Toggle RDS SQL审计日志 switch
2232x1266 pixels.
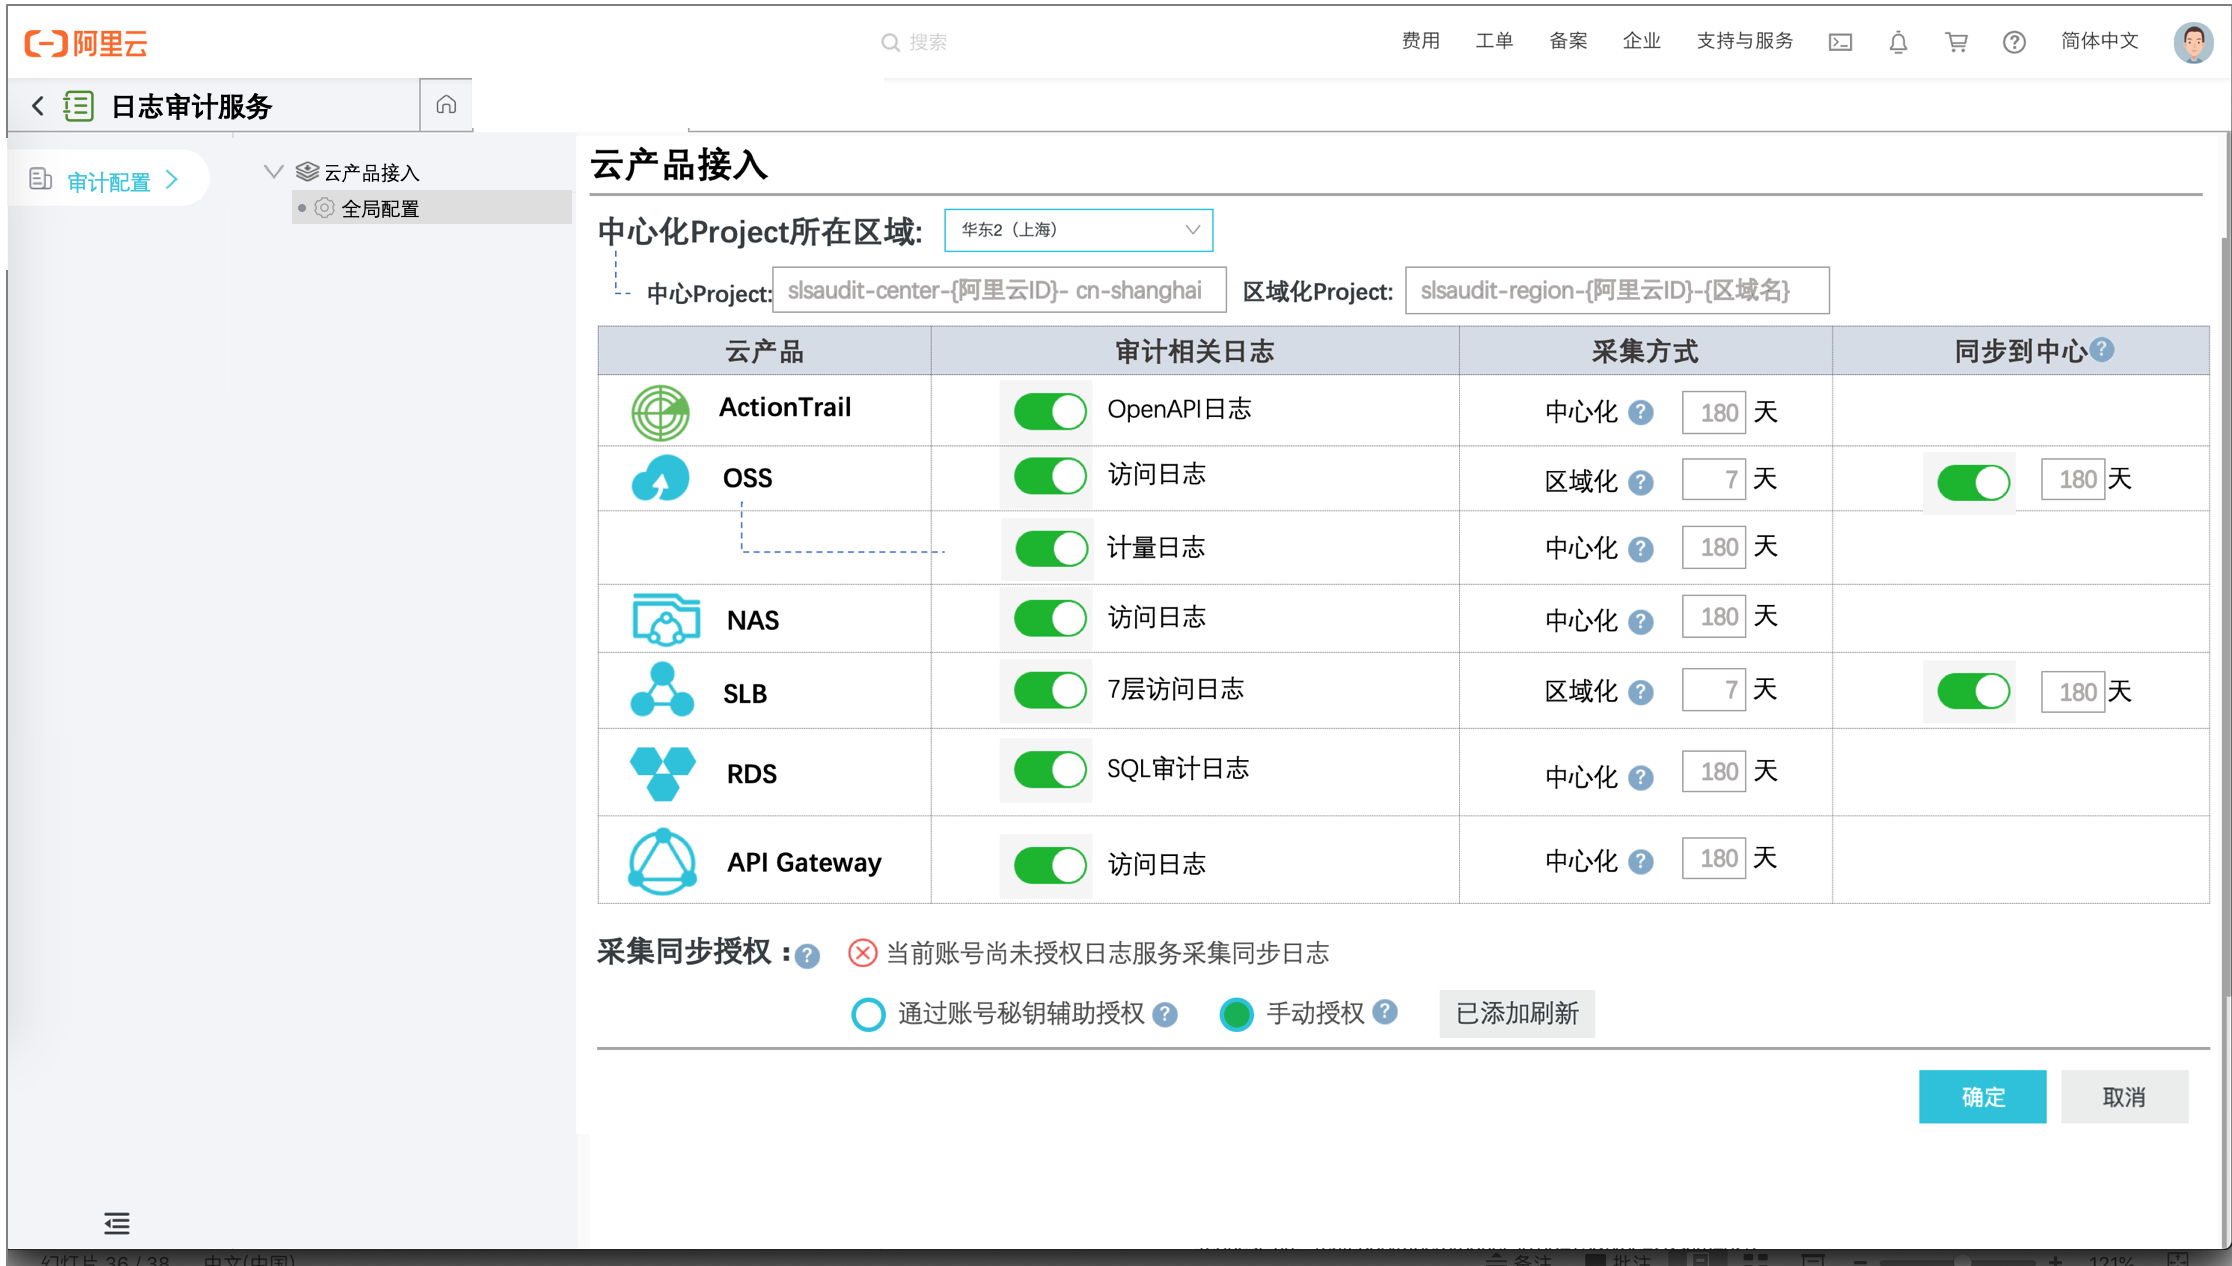click(x=1050, y=770)
